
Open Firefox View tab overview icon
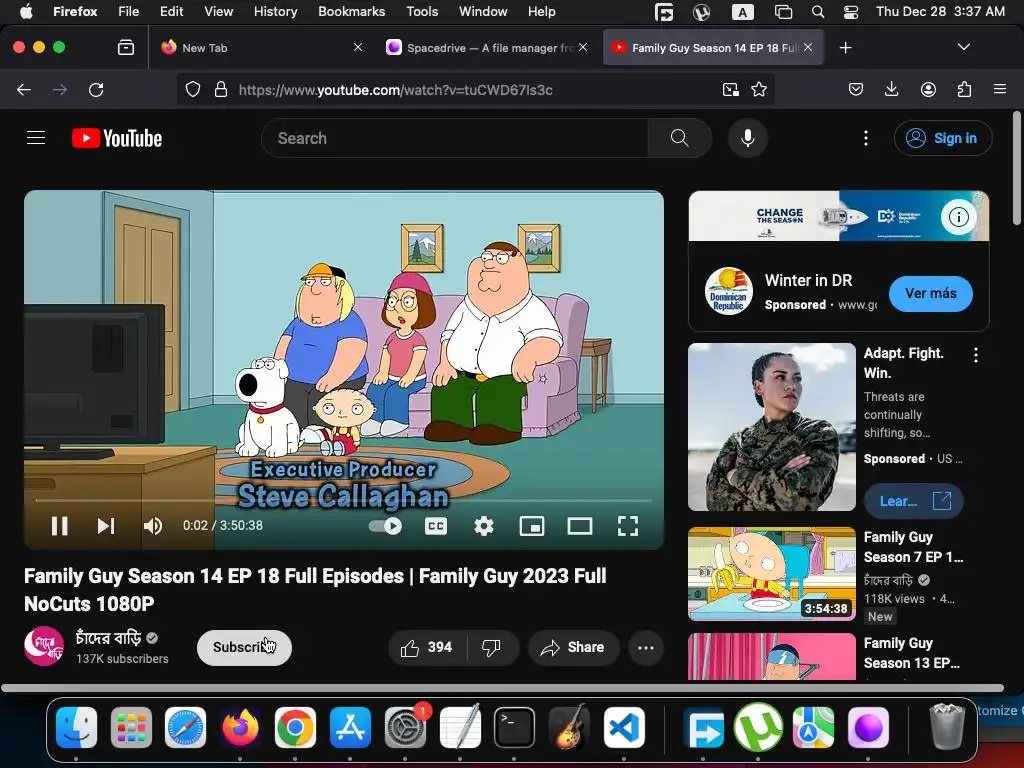pyautogui.click(x=125, y=48)
